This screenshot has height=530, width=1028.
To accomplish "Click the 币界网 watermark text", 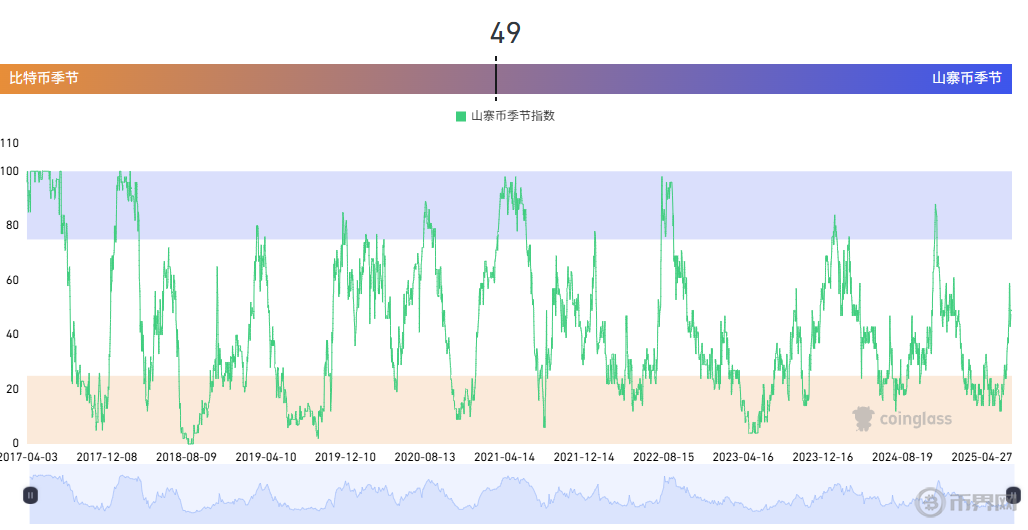I will click(975, 500).
